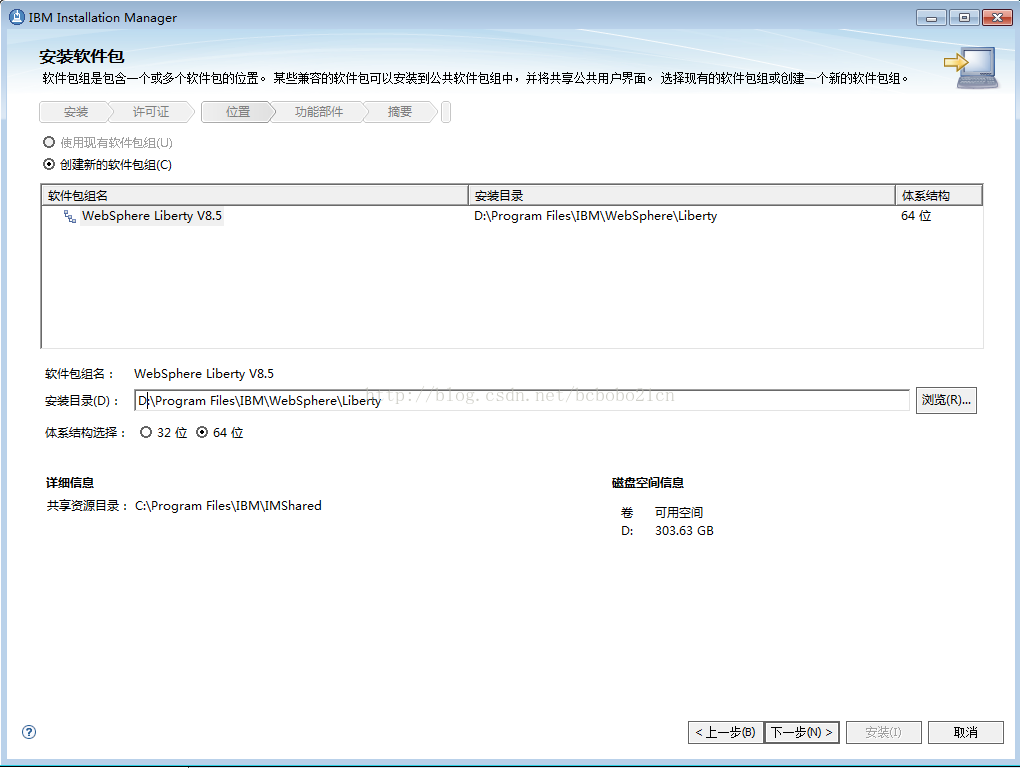The image size is (1020, 768).
Task: Click the D: volume label
Action: click(627, 531)
